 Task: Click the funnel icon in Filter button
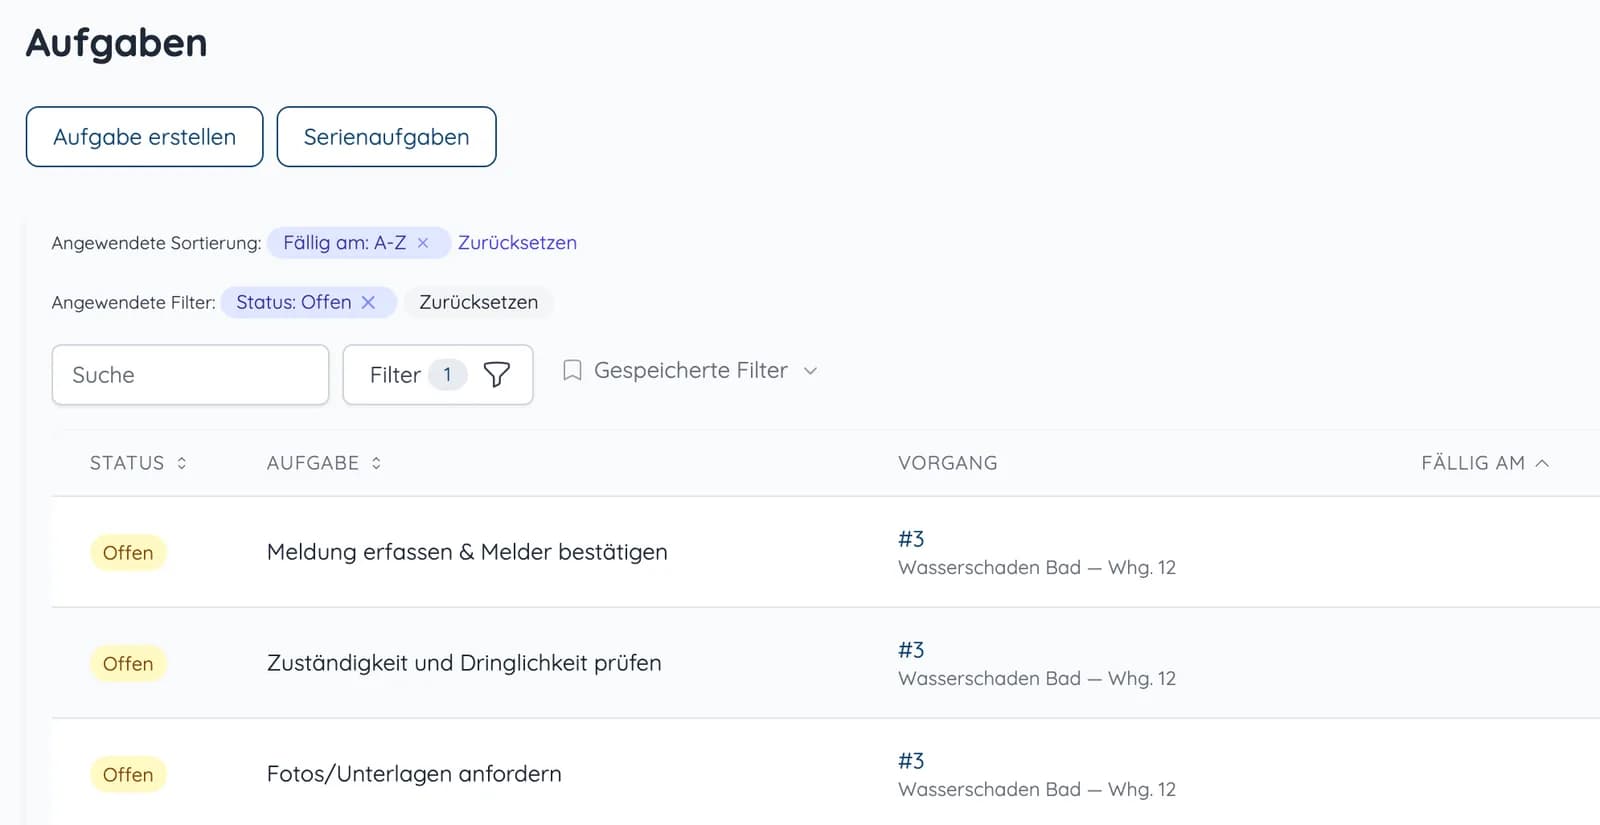[x=496, y=375]
